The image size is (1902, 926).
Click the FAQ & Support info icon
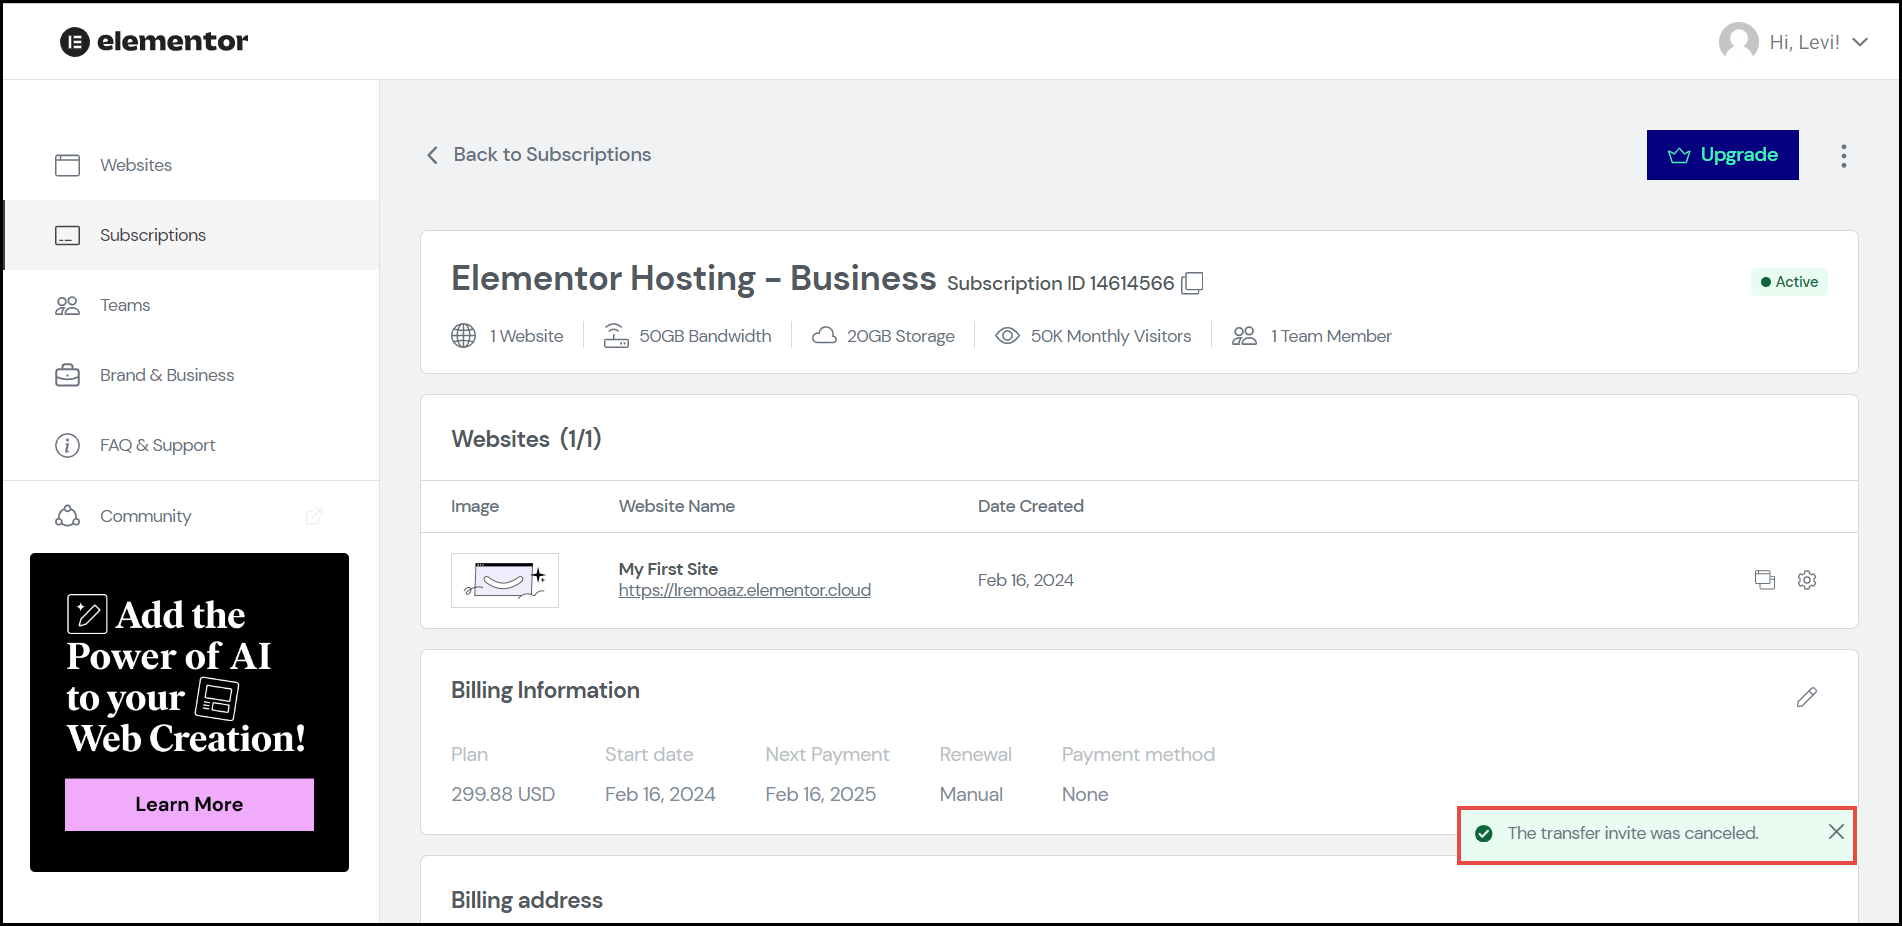68,445
